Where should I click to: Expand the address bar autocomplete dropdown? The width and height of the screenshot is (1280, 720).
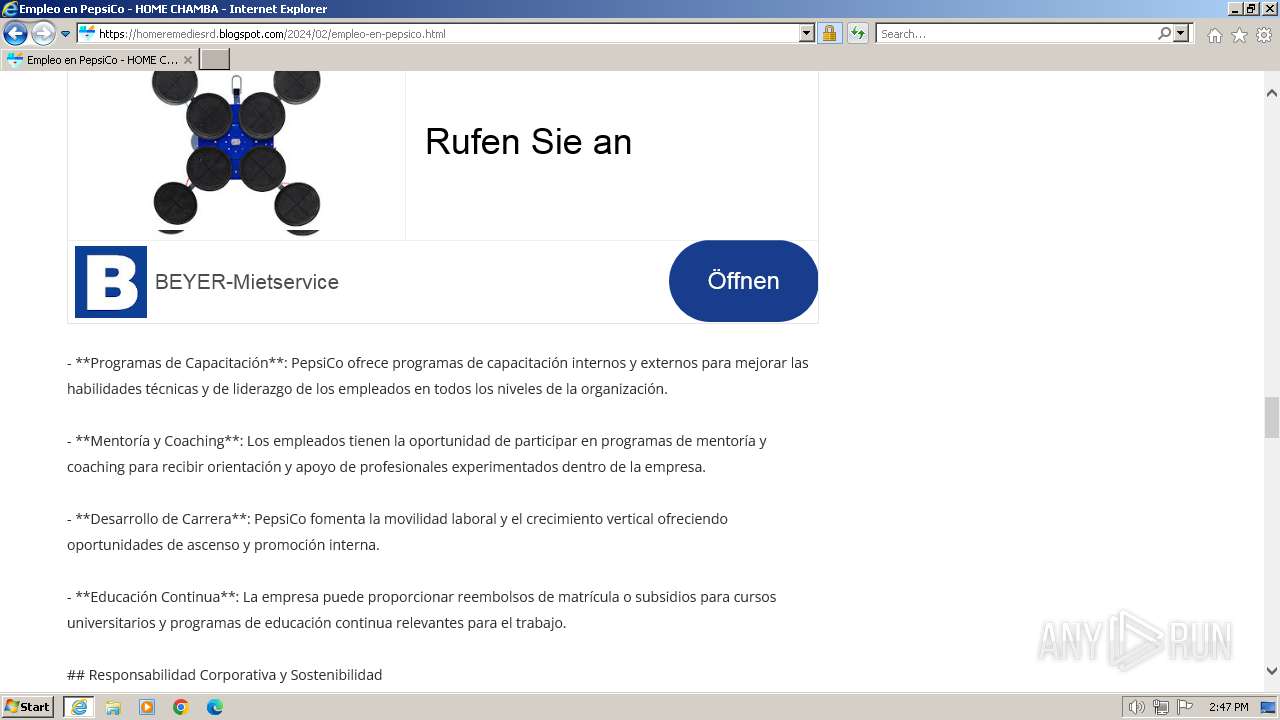(807, 34)
